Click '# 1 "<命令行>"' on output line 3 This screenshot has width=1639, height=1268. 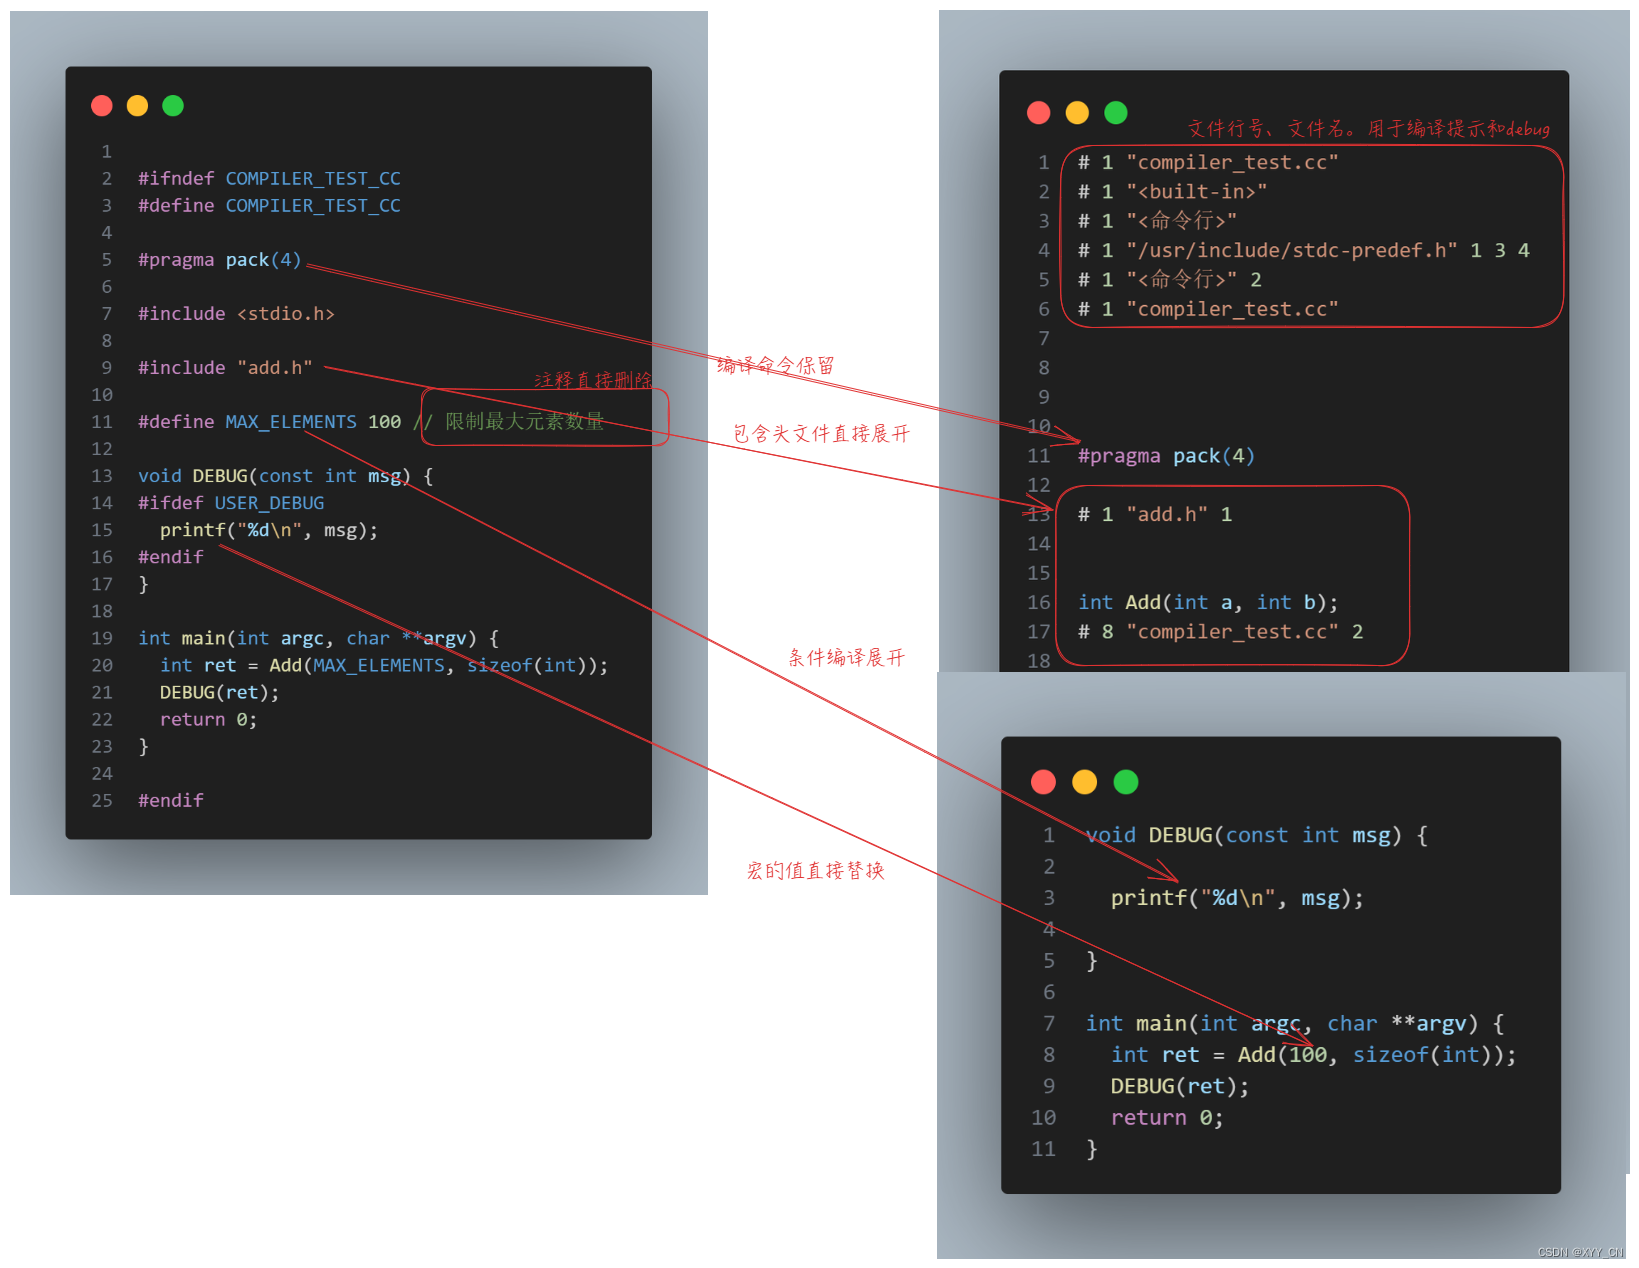coord(1157,221)
